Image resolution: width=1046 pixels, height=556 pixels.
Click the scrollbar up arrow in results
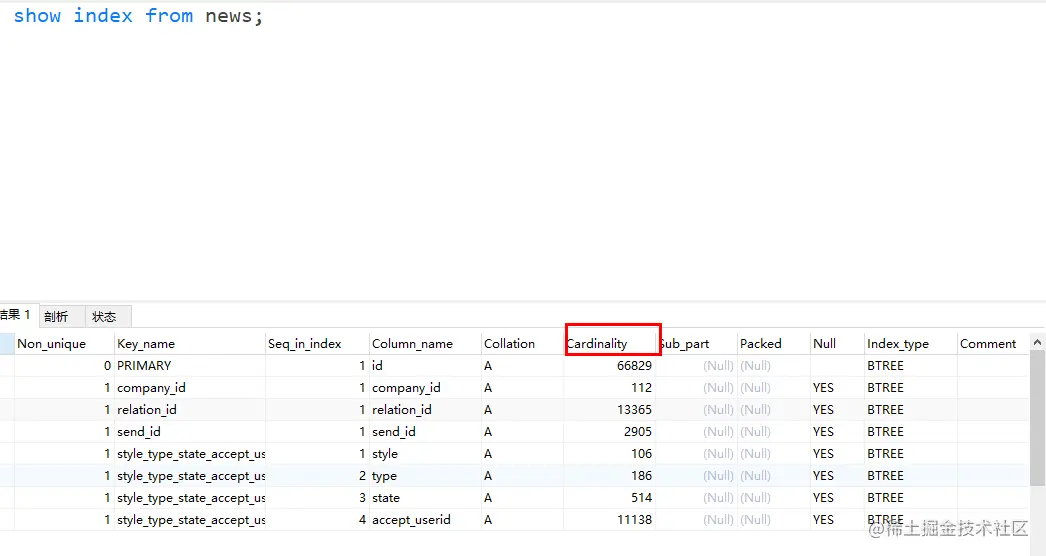pos(1037,342)
